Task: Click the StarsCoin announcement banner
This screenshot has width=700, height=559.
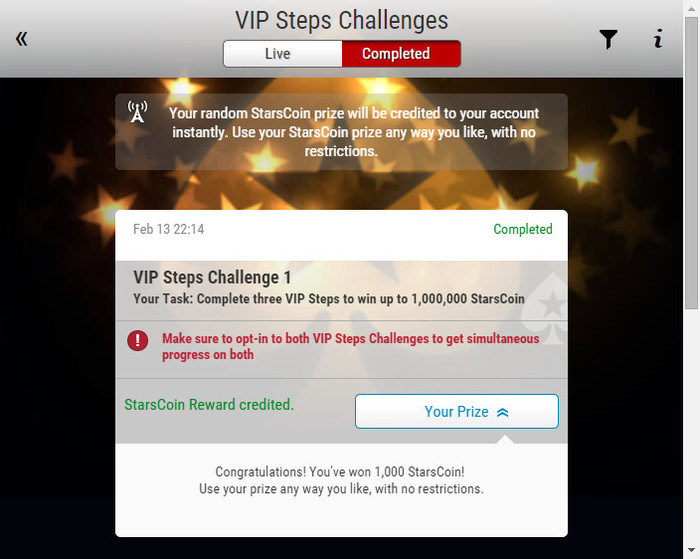Action: (x=342, y=132)
